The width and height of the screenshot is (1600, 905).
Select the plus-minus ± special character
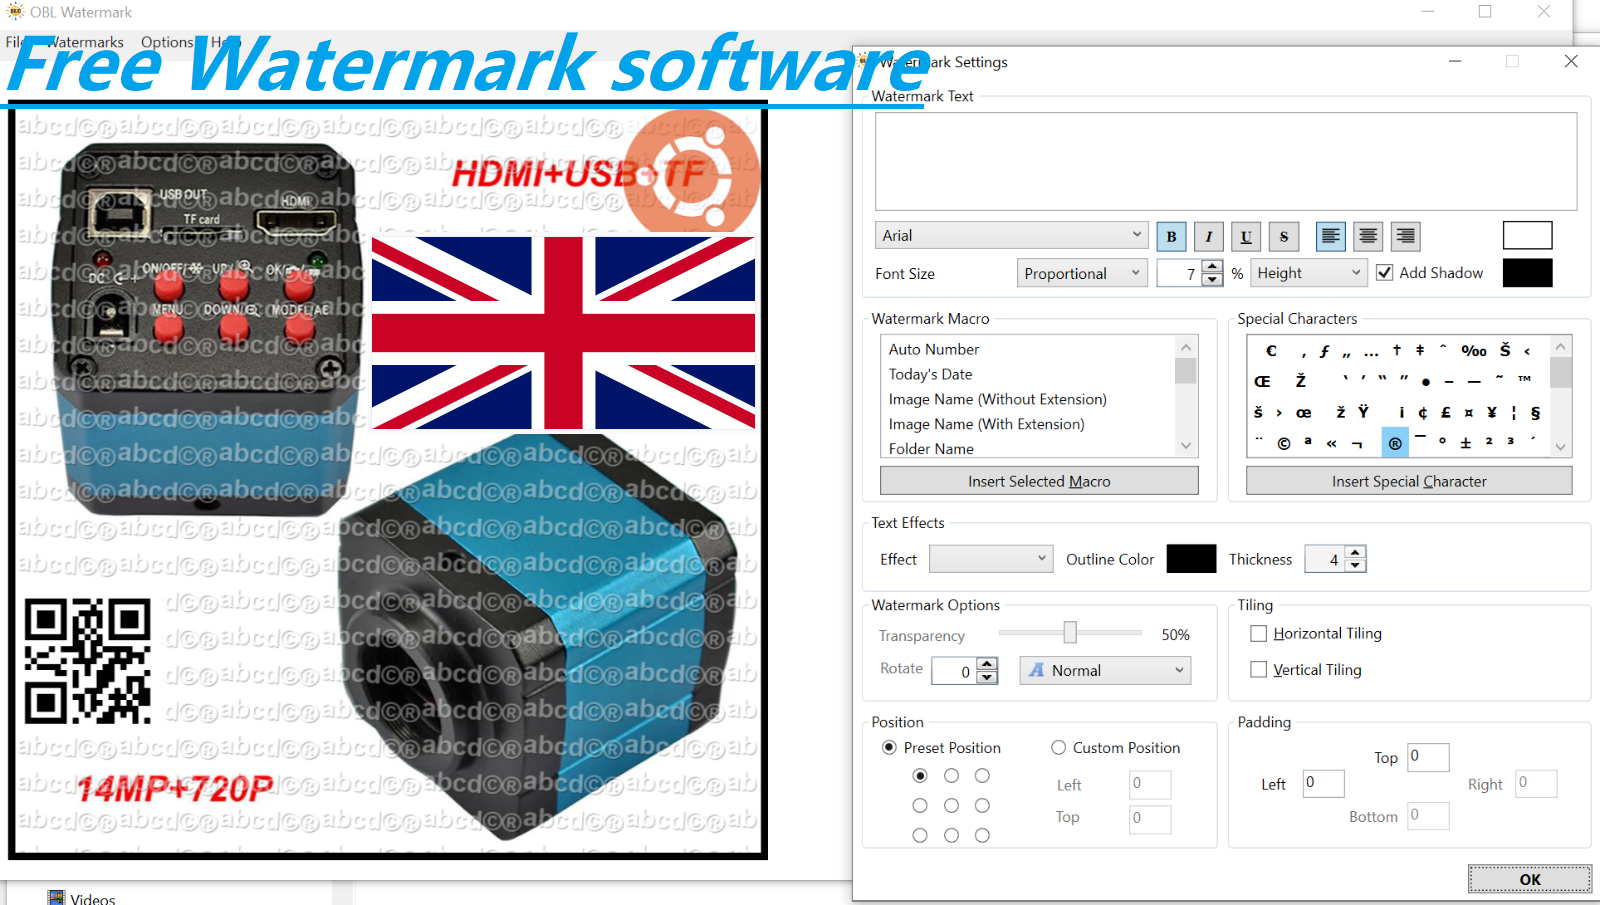1466,443
